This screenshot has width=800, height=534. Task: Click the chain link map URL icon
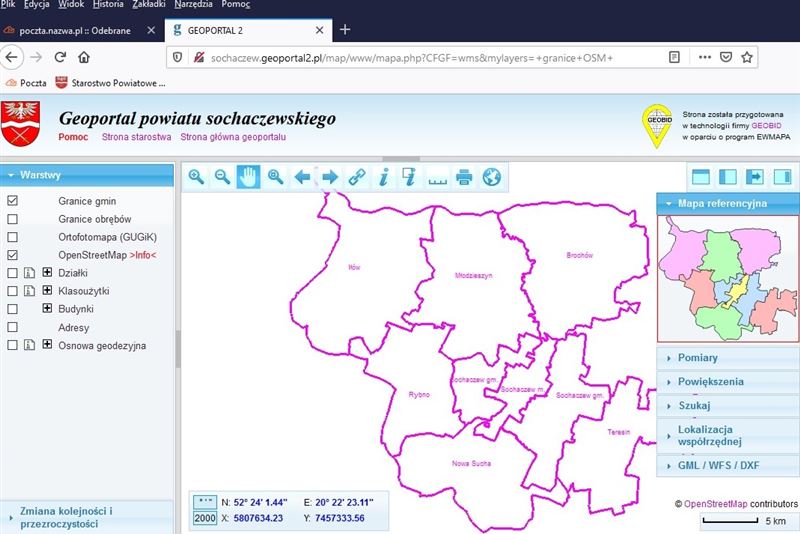[x=356, y=177]
